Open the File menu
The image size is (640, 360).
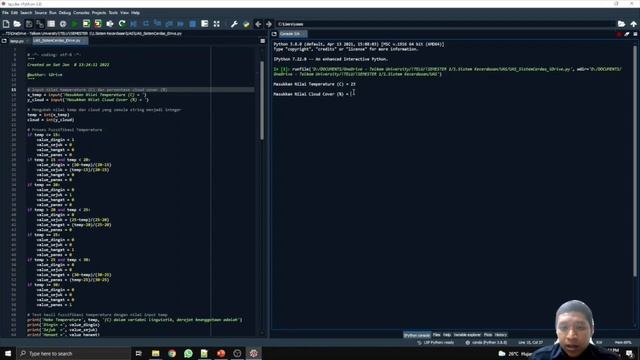(5, 13)
